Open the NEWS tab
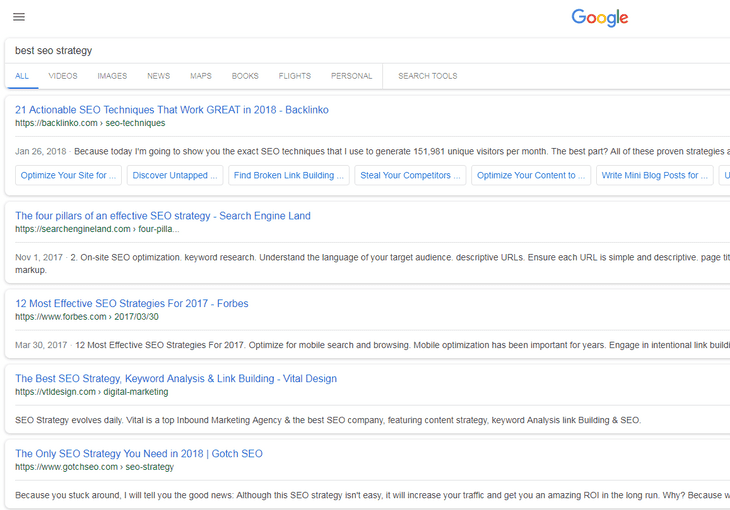This screenshot has height=510, width=730. (x=159, y=76)
